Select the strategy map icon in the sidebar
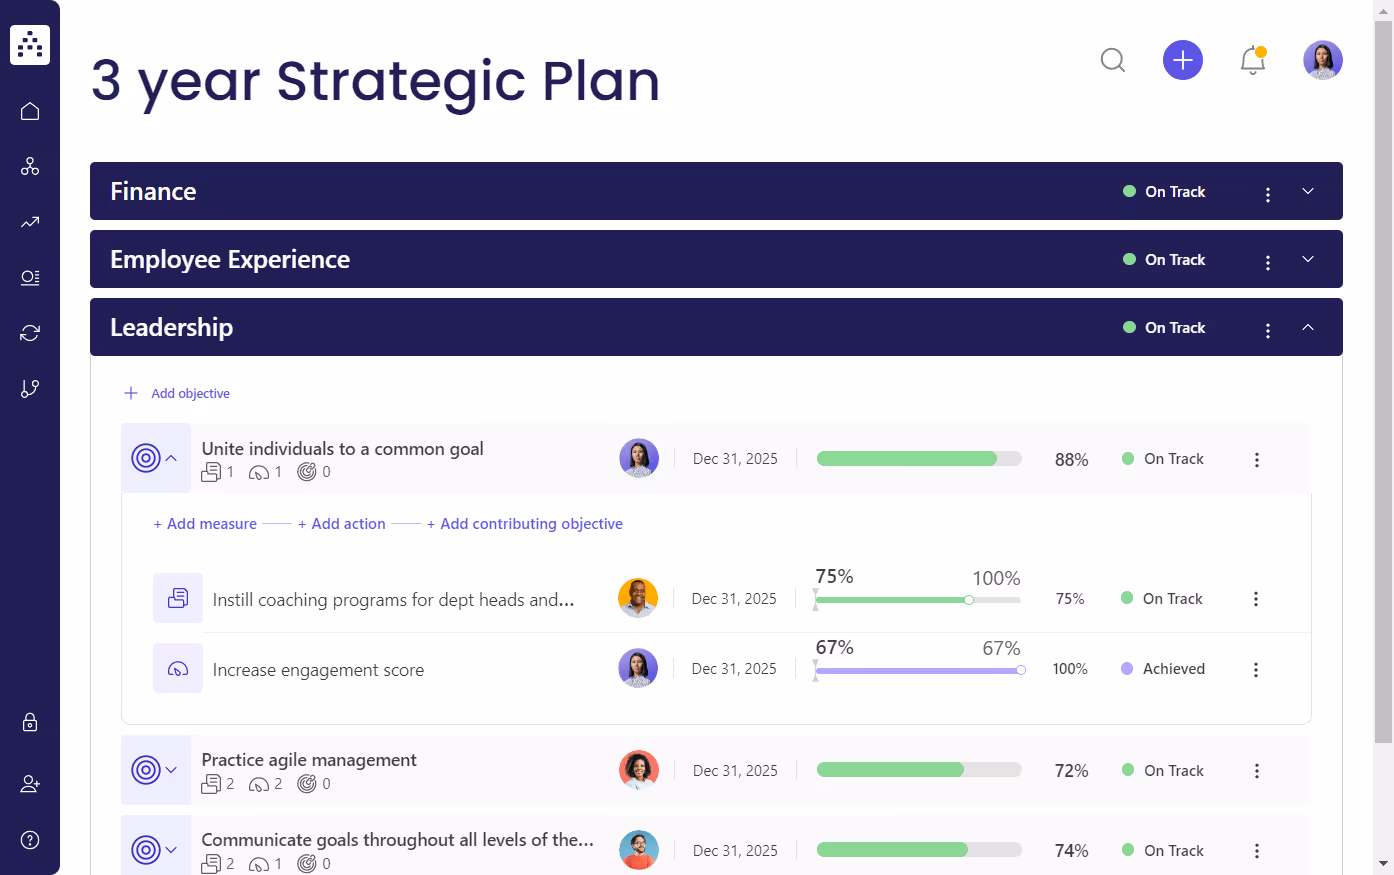 tap(29, 166)
